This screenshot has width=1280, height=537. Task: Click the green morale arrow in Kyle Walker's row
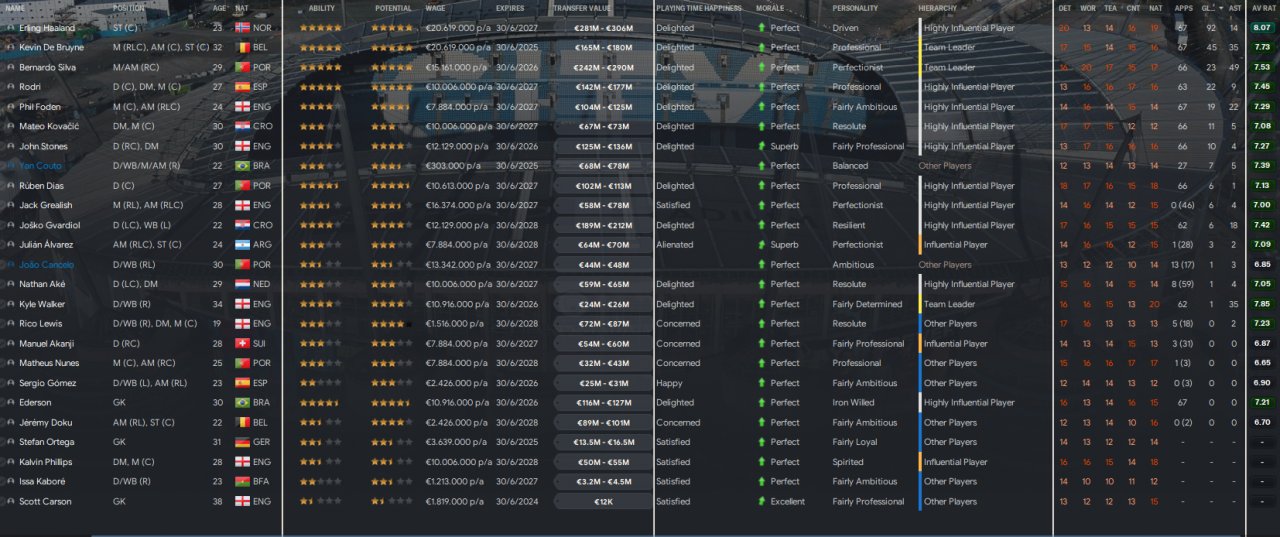pos(762,304)
